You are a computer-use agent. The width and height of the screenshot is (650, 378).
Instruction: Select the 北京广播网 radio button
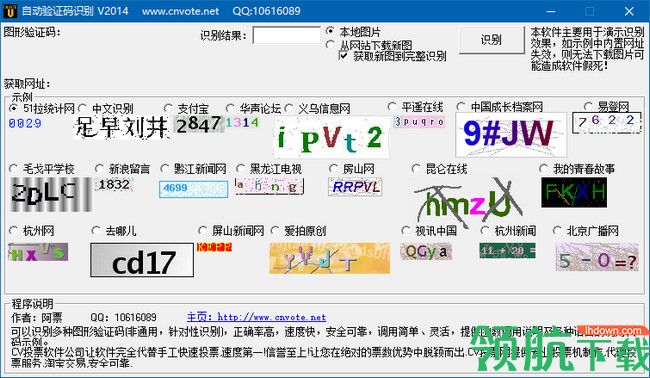point(557,230)
